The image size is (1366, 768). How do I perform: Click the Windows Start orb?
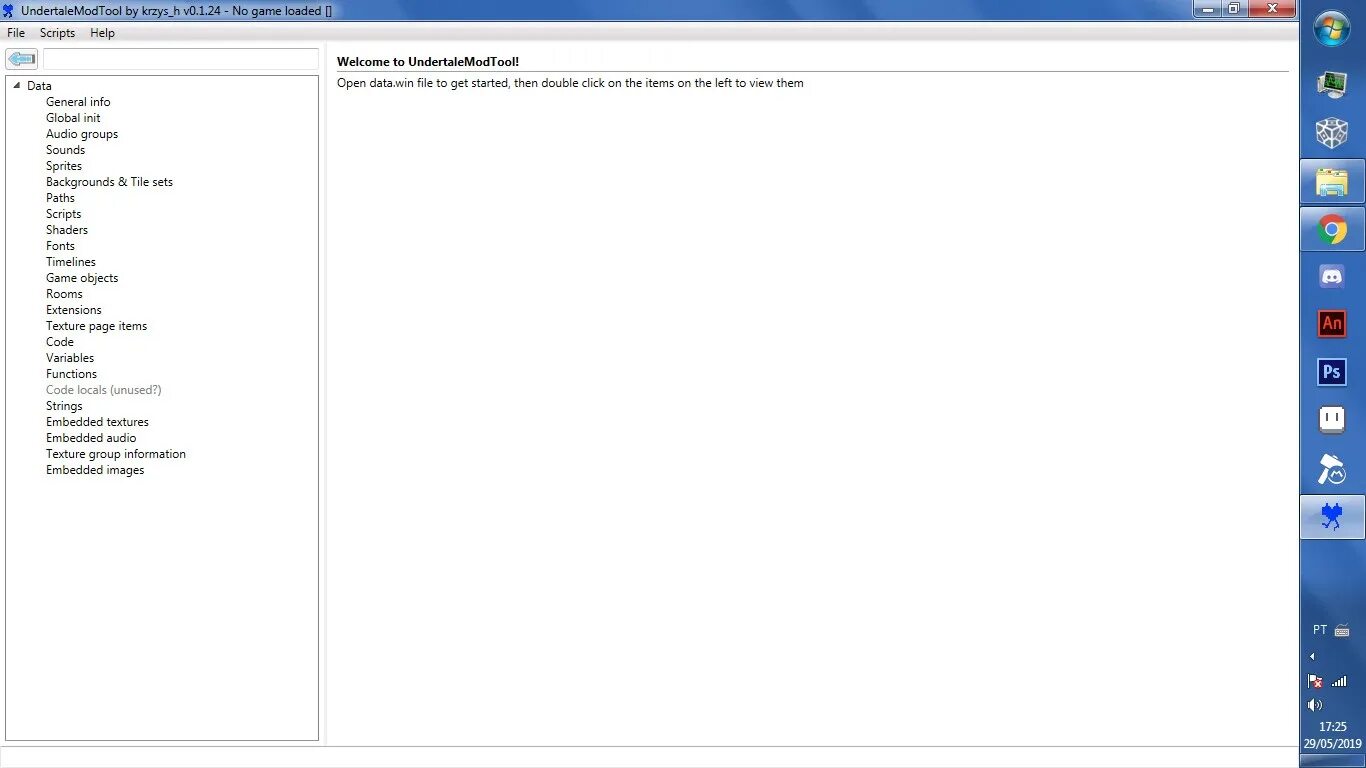[x=1332, y=28]
